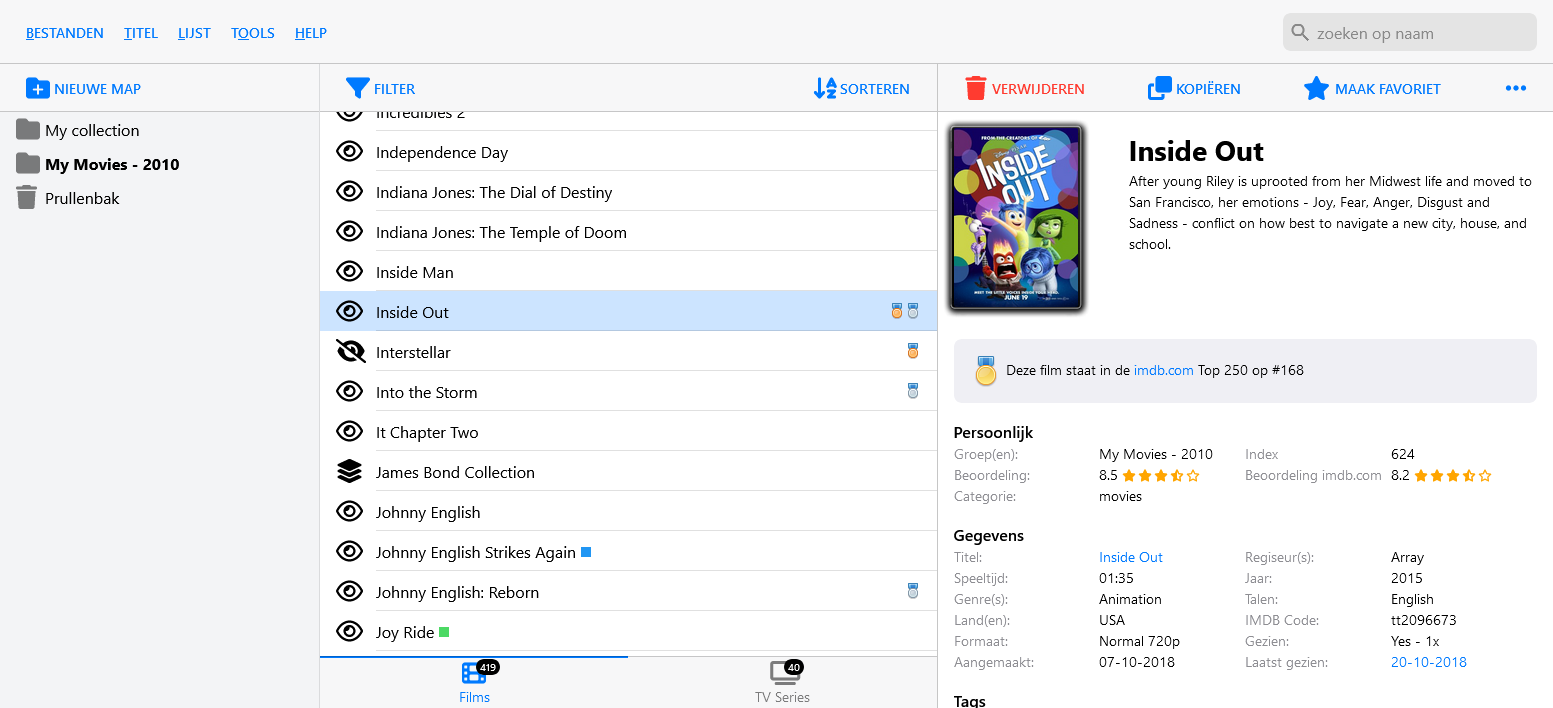Image resolution: width=1553 pixels, height=708 pixels.
Task: Open the imdb.com link
Action: pyautogui.click(x=1163, y=370)
